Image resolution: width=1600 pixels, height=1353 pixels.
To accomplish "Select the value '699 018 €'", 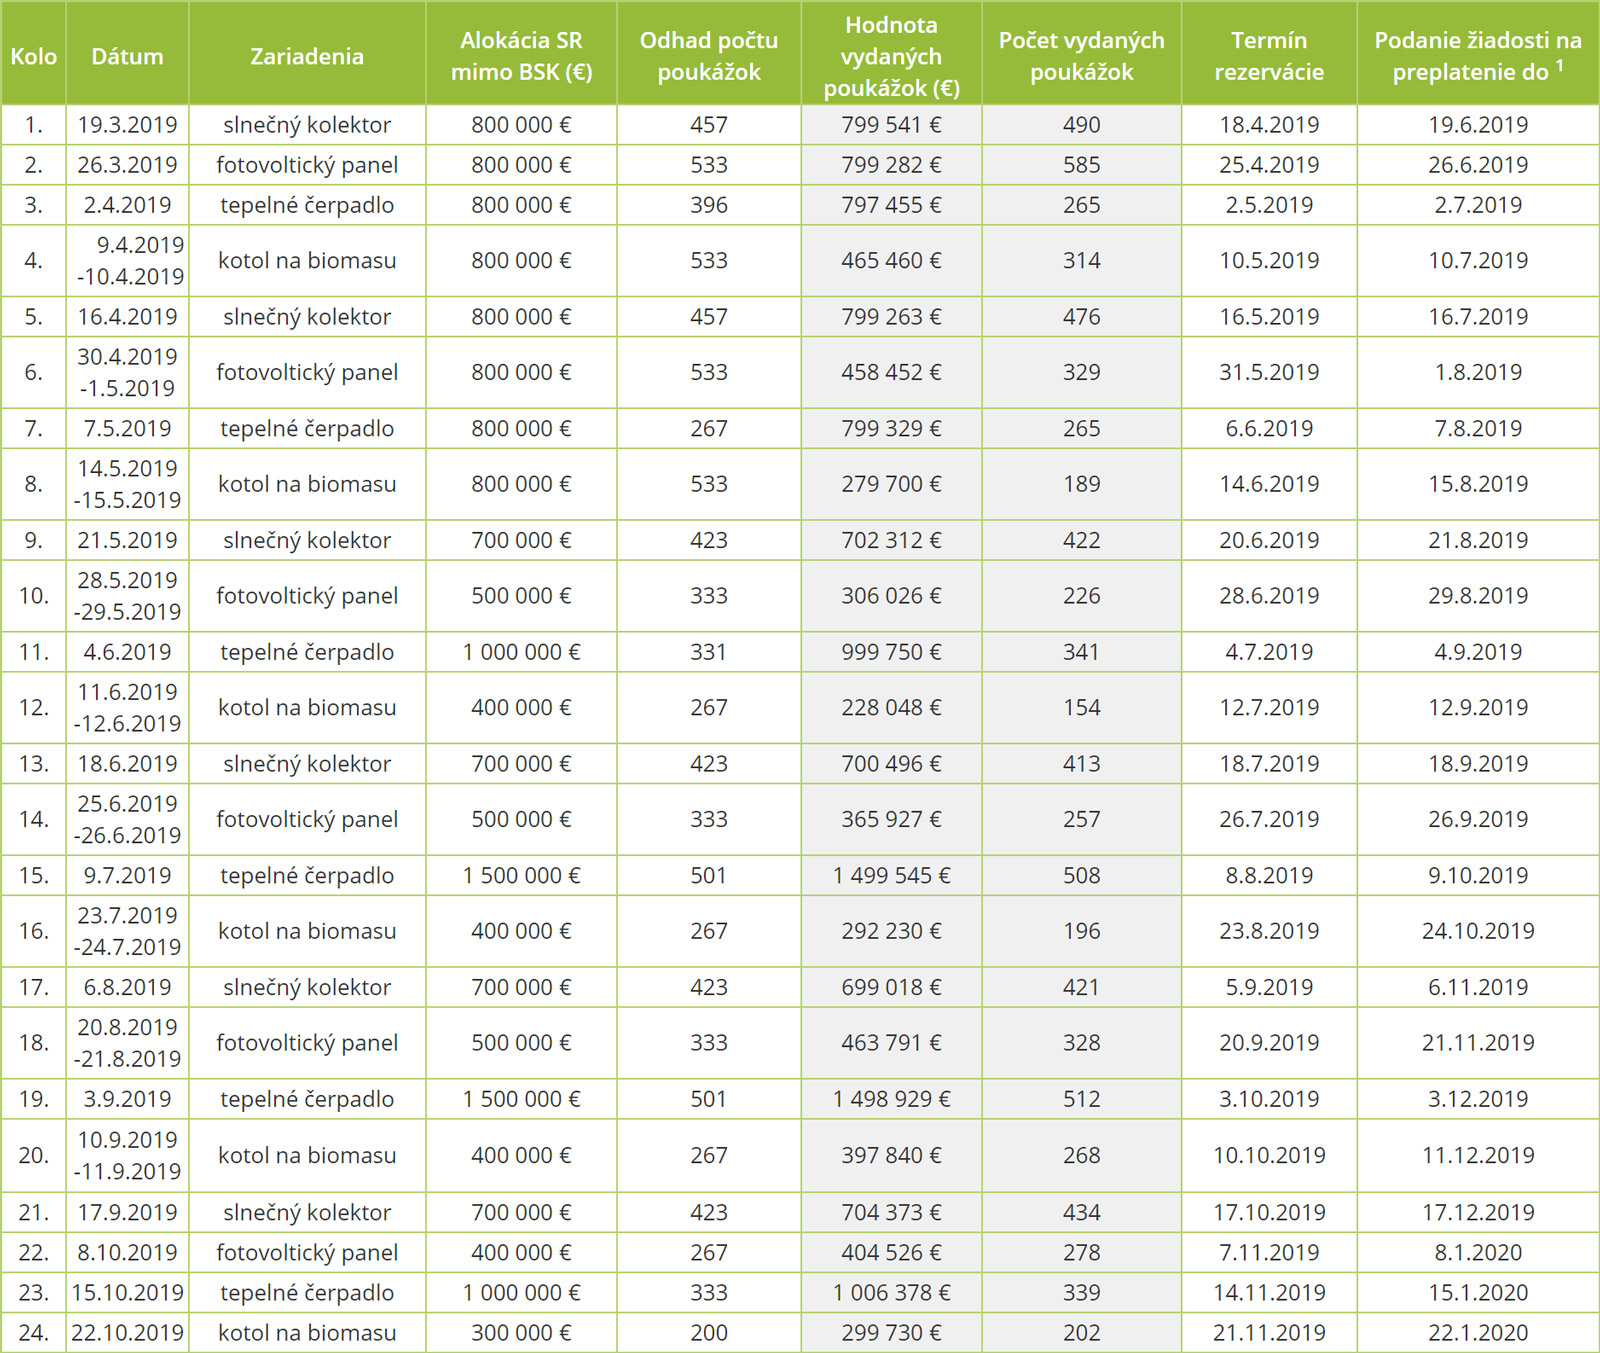I will coord(891,987).
